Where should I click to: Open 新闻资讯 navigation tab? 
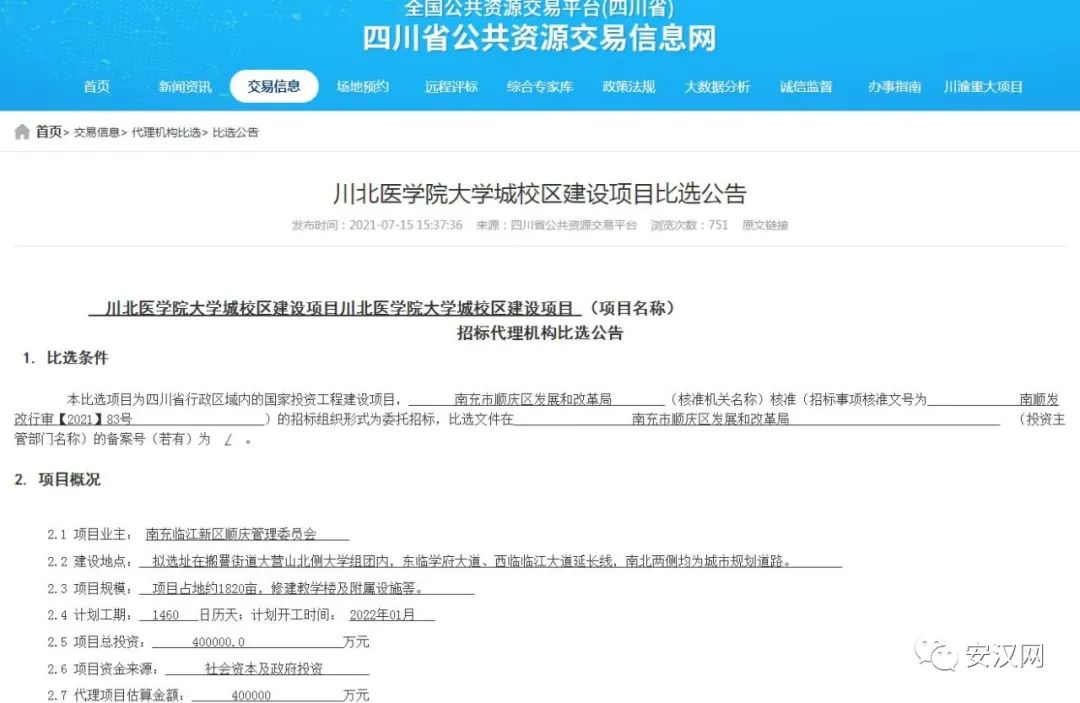pyautogui.click(x=185, y=87)
